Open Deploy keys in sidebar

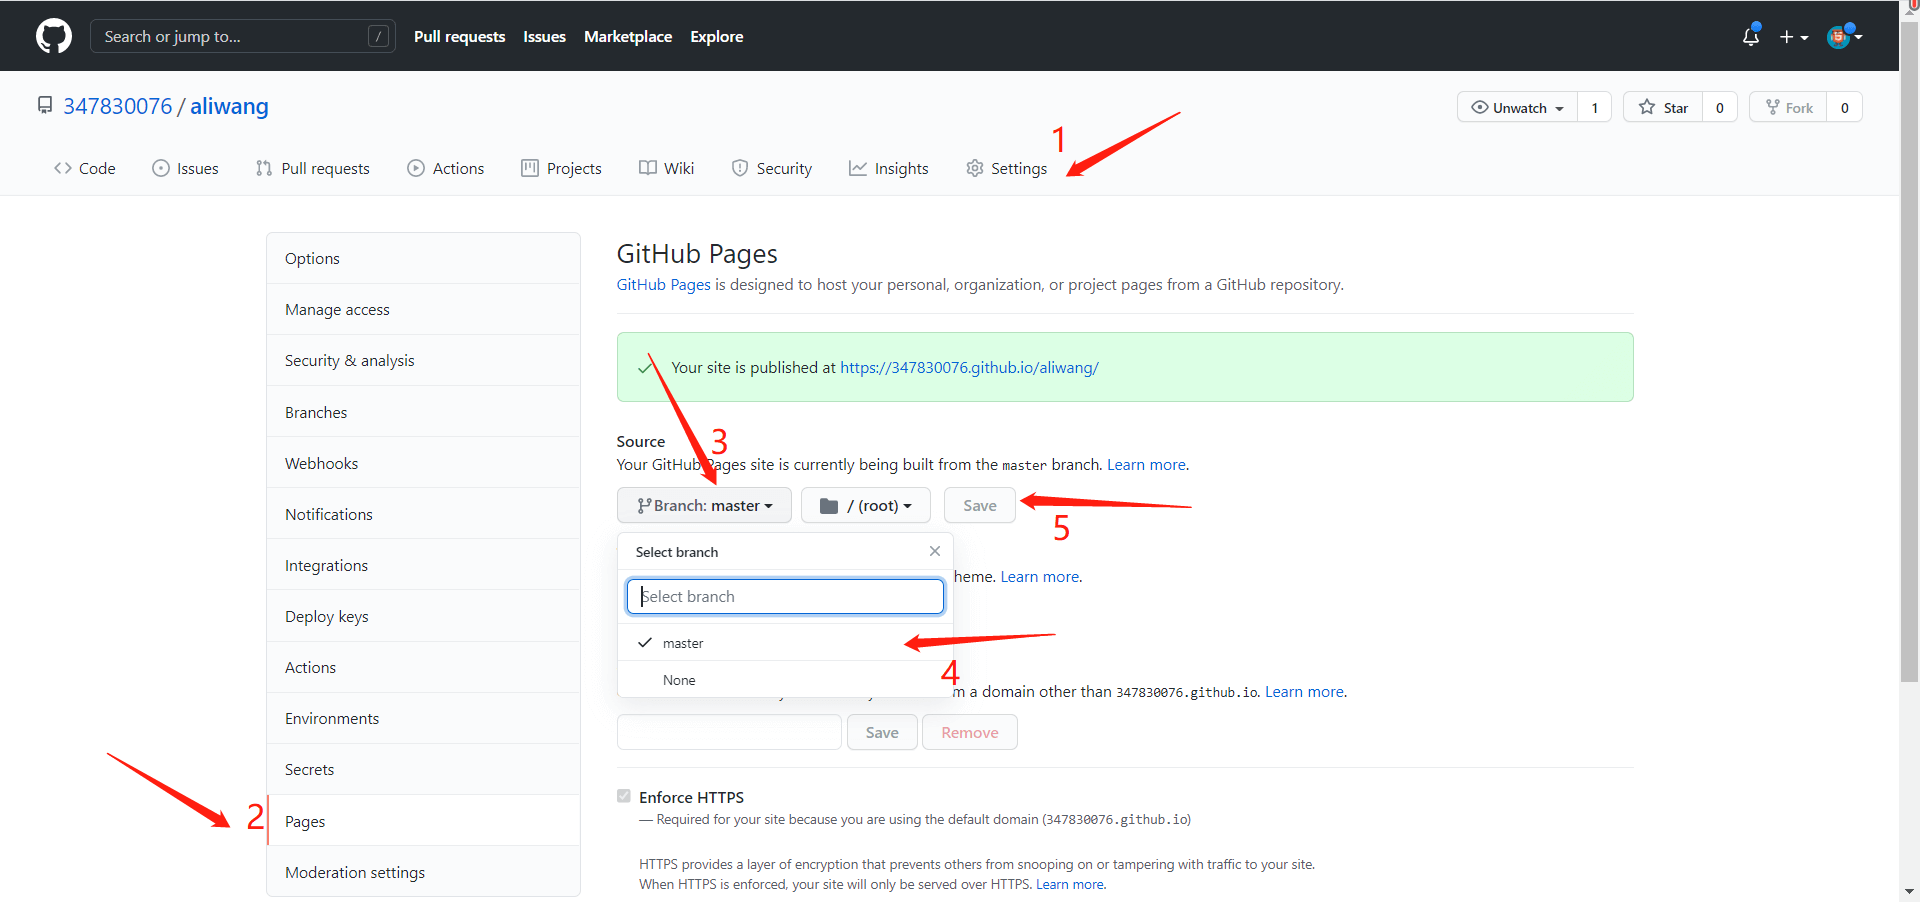424,616
